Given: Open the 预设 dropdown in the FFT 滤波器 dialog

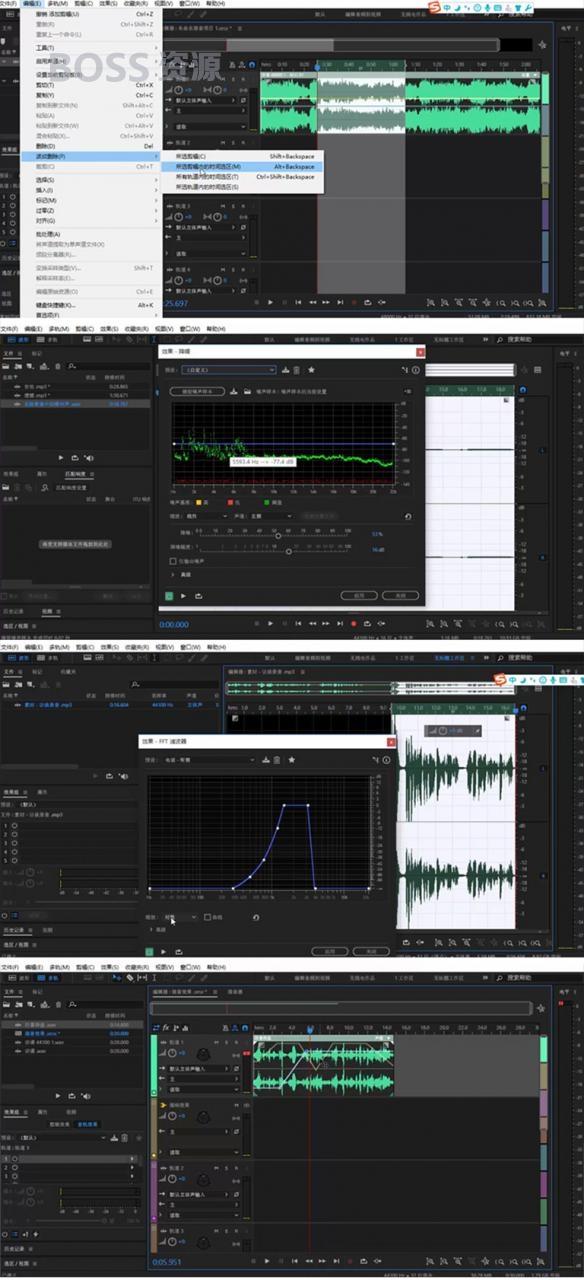Looking at the screenshot, I should [x=209, y=760].
